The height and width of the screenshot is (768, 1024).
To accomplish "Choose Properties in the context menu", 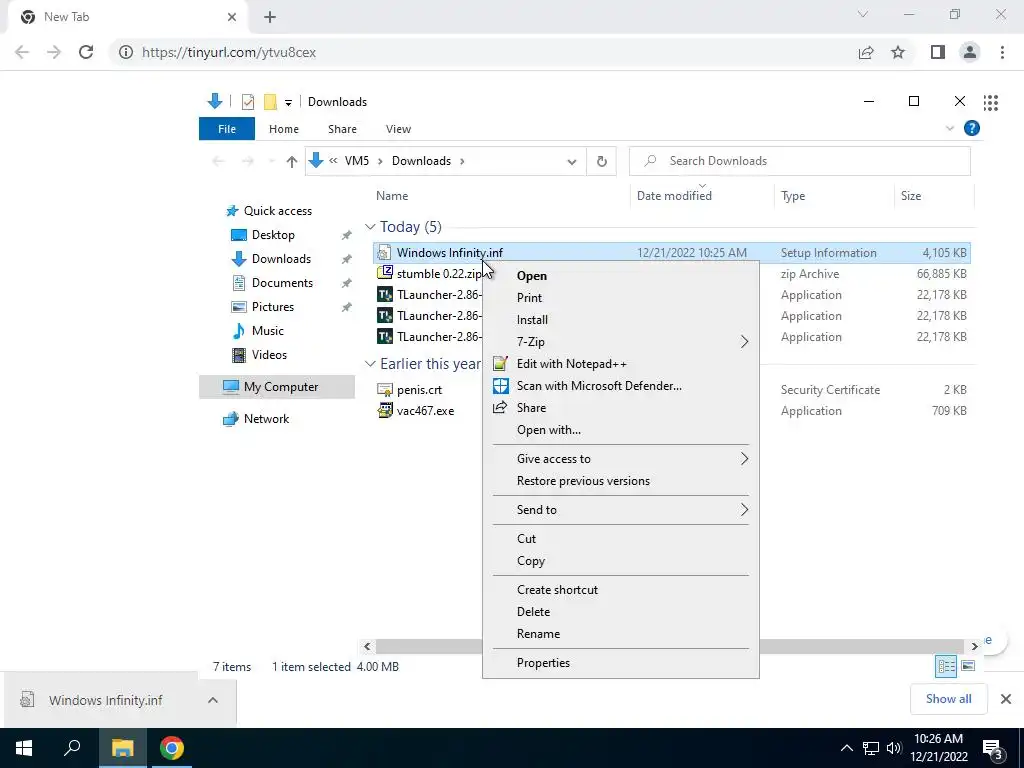I will click(x=620, y=662).
